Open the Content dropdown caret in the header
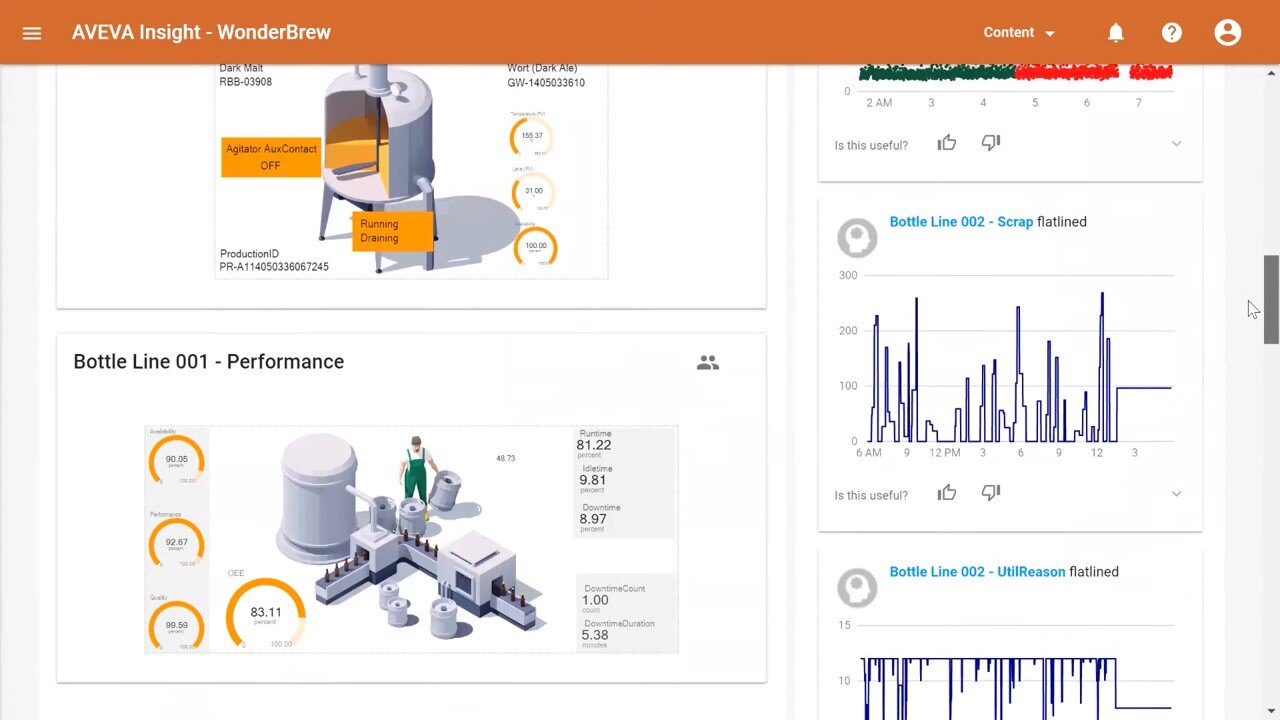 [x=1049, y=32]
